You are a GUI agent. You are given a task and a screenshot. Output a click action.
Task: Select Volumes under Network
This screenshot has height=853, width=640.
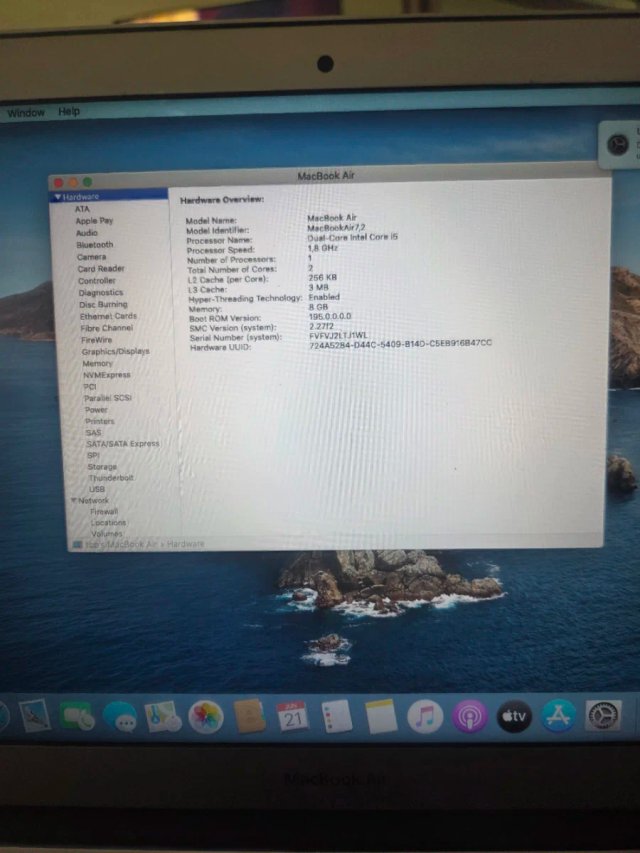coord(107,534)
